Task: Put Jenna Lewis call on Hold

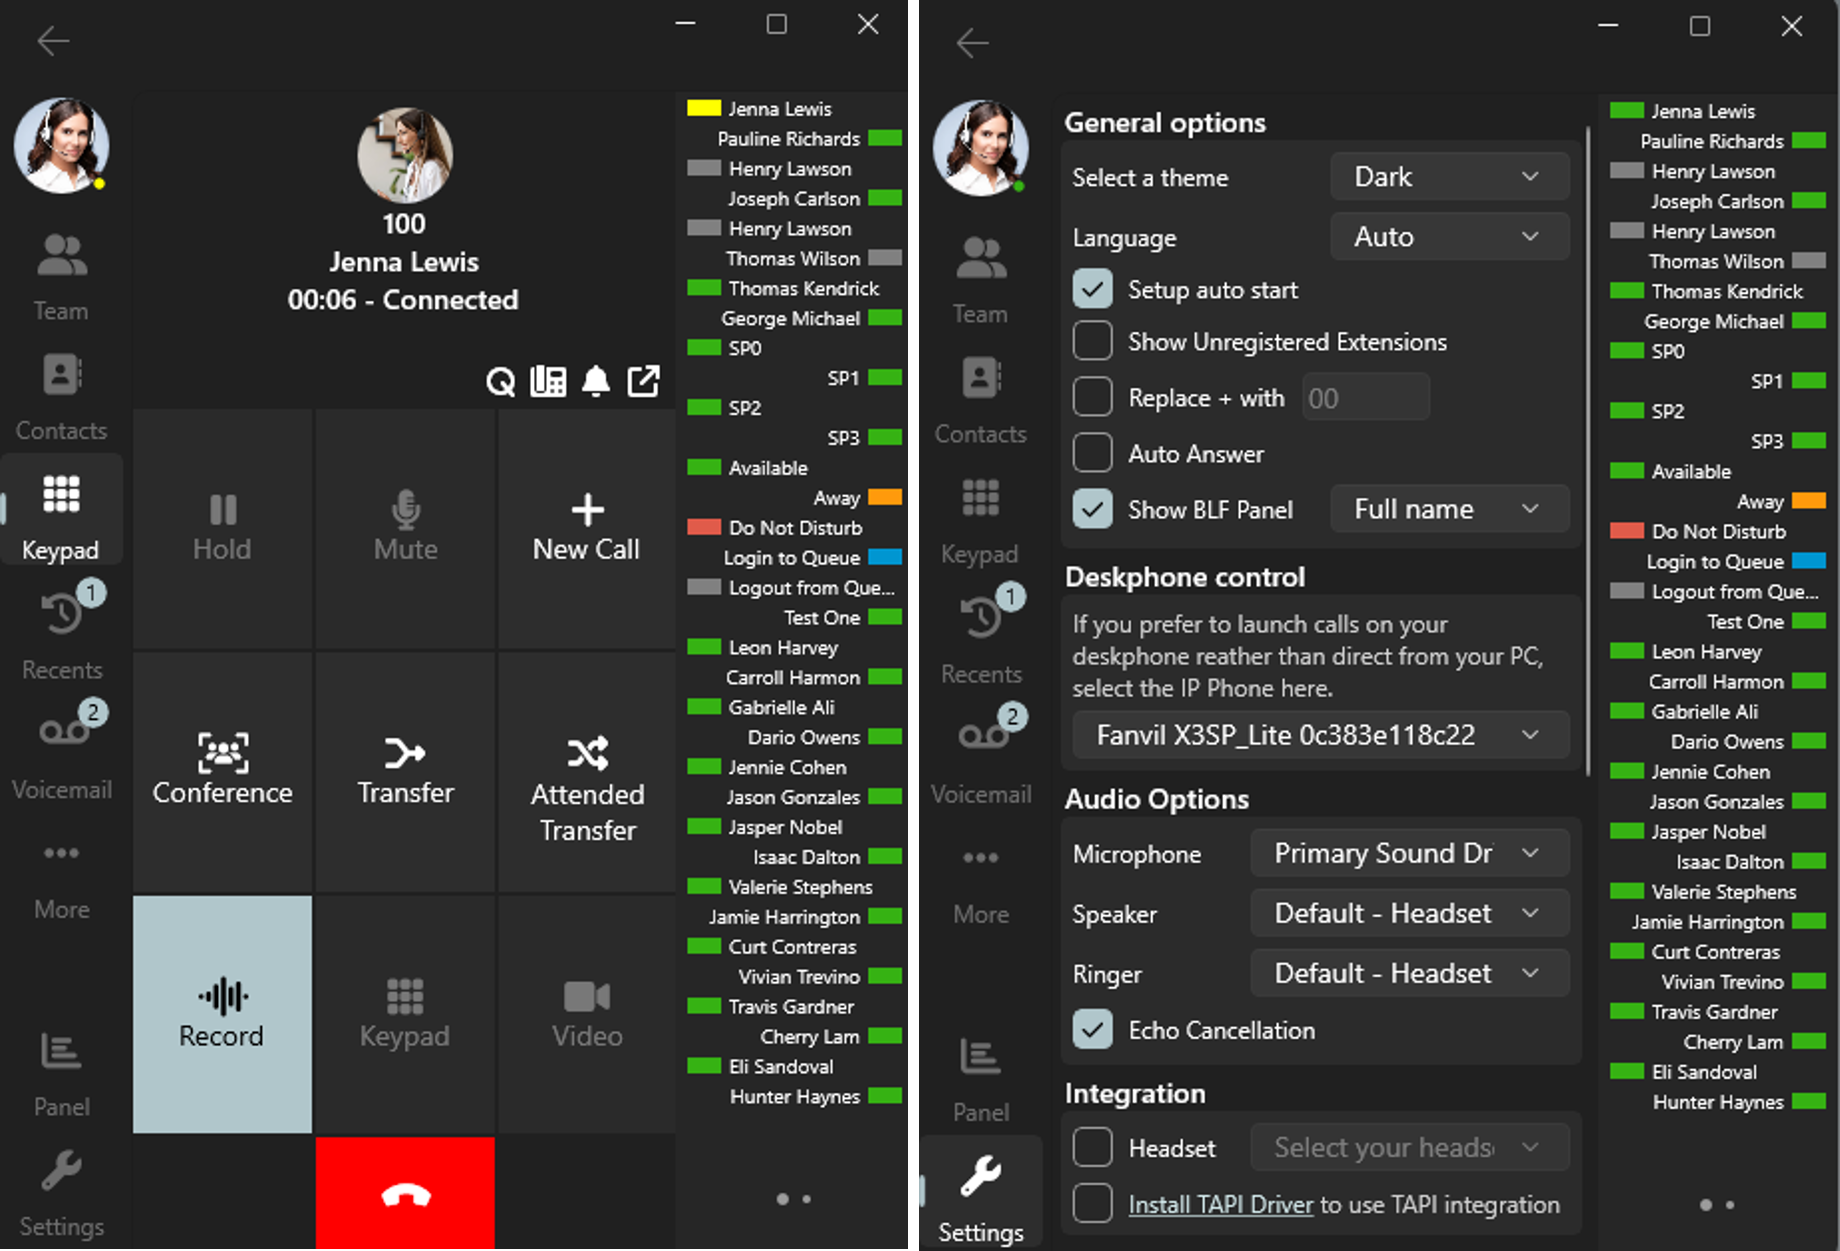Action: (x=222, y=528)
